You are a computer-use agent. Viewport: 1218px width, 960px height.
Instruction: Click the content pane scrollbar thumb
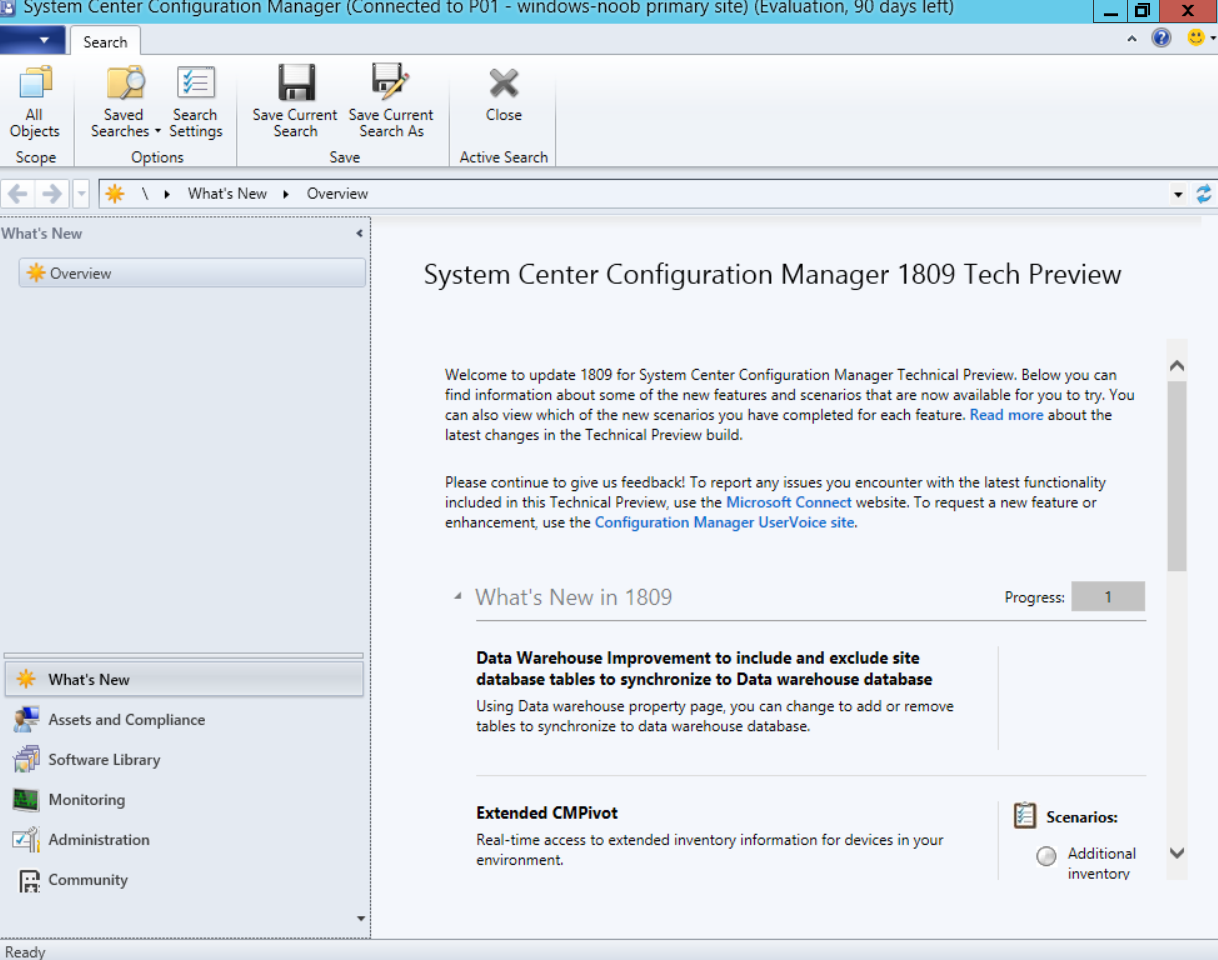(1177, 476)
